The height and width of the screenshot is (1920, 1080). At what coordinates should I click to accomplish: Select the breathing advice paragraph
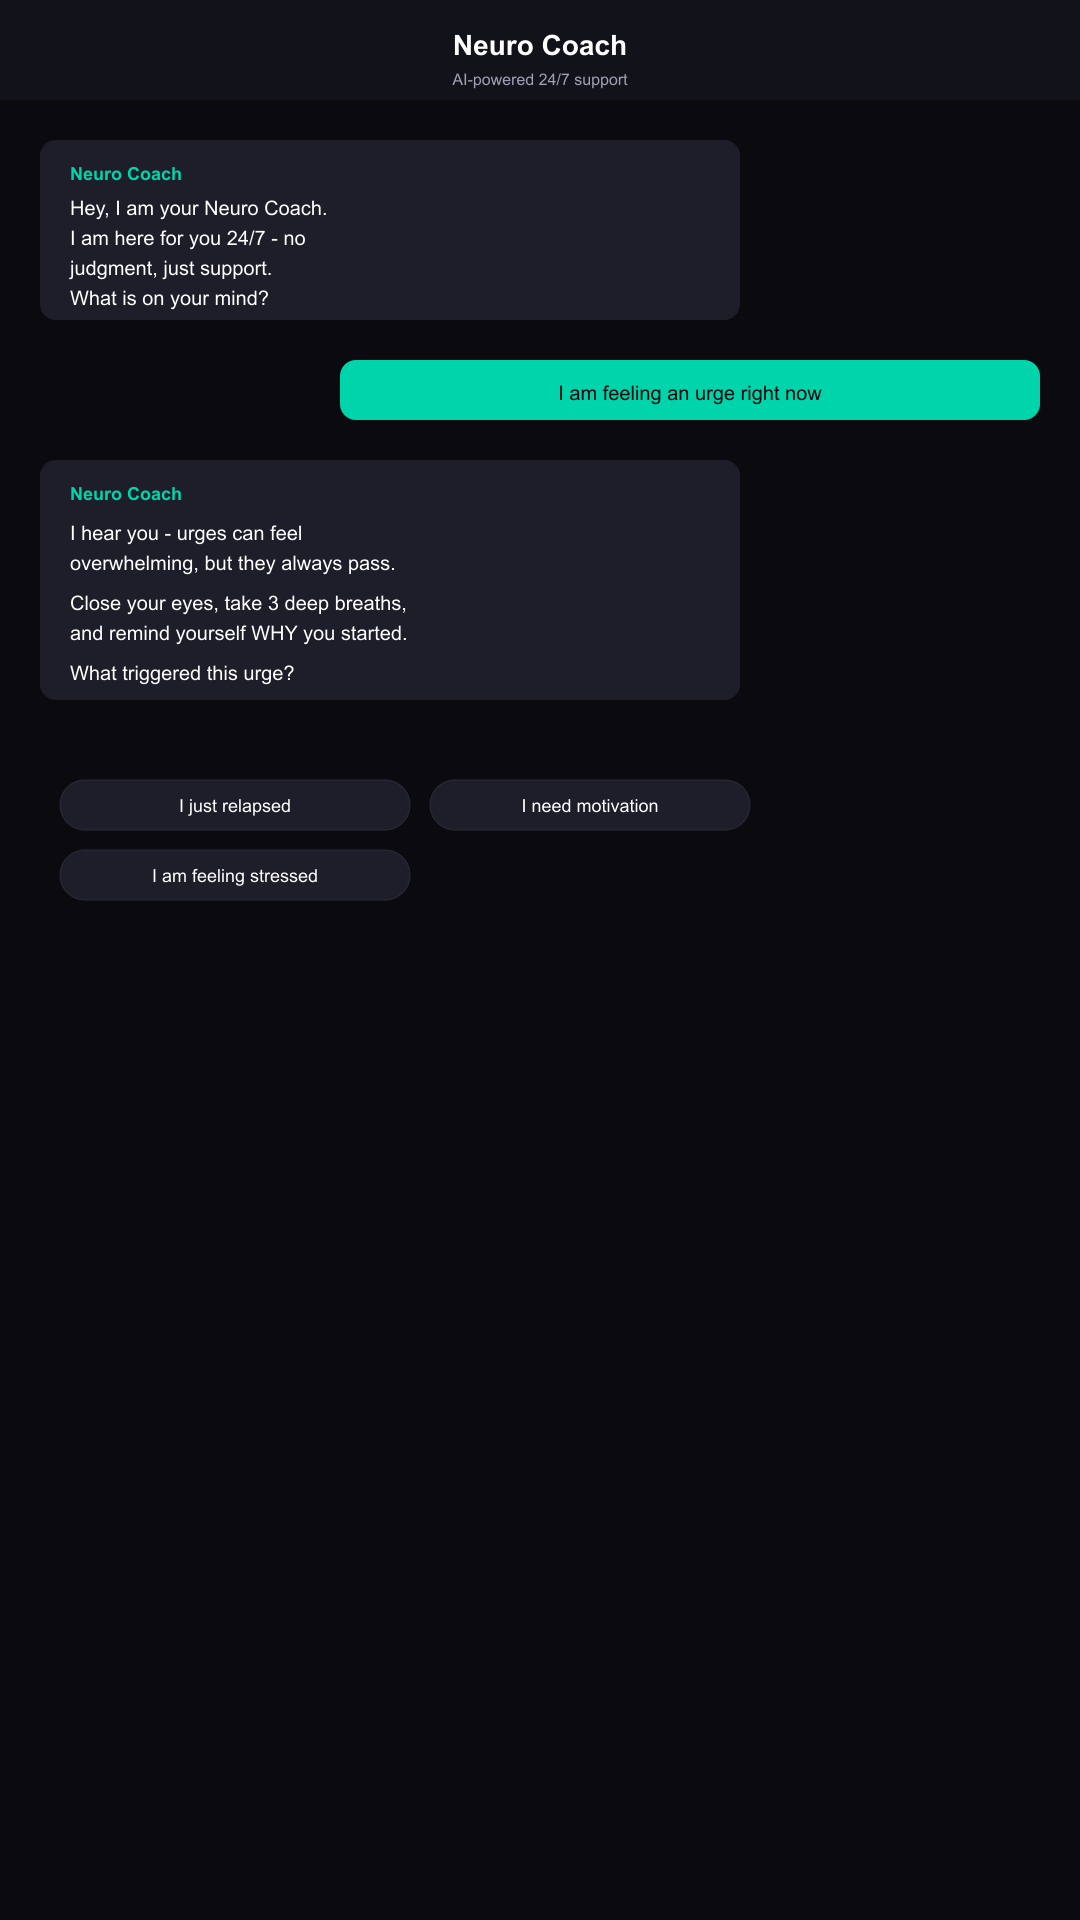click(238, 617)
